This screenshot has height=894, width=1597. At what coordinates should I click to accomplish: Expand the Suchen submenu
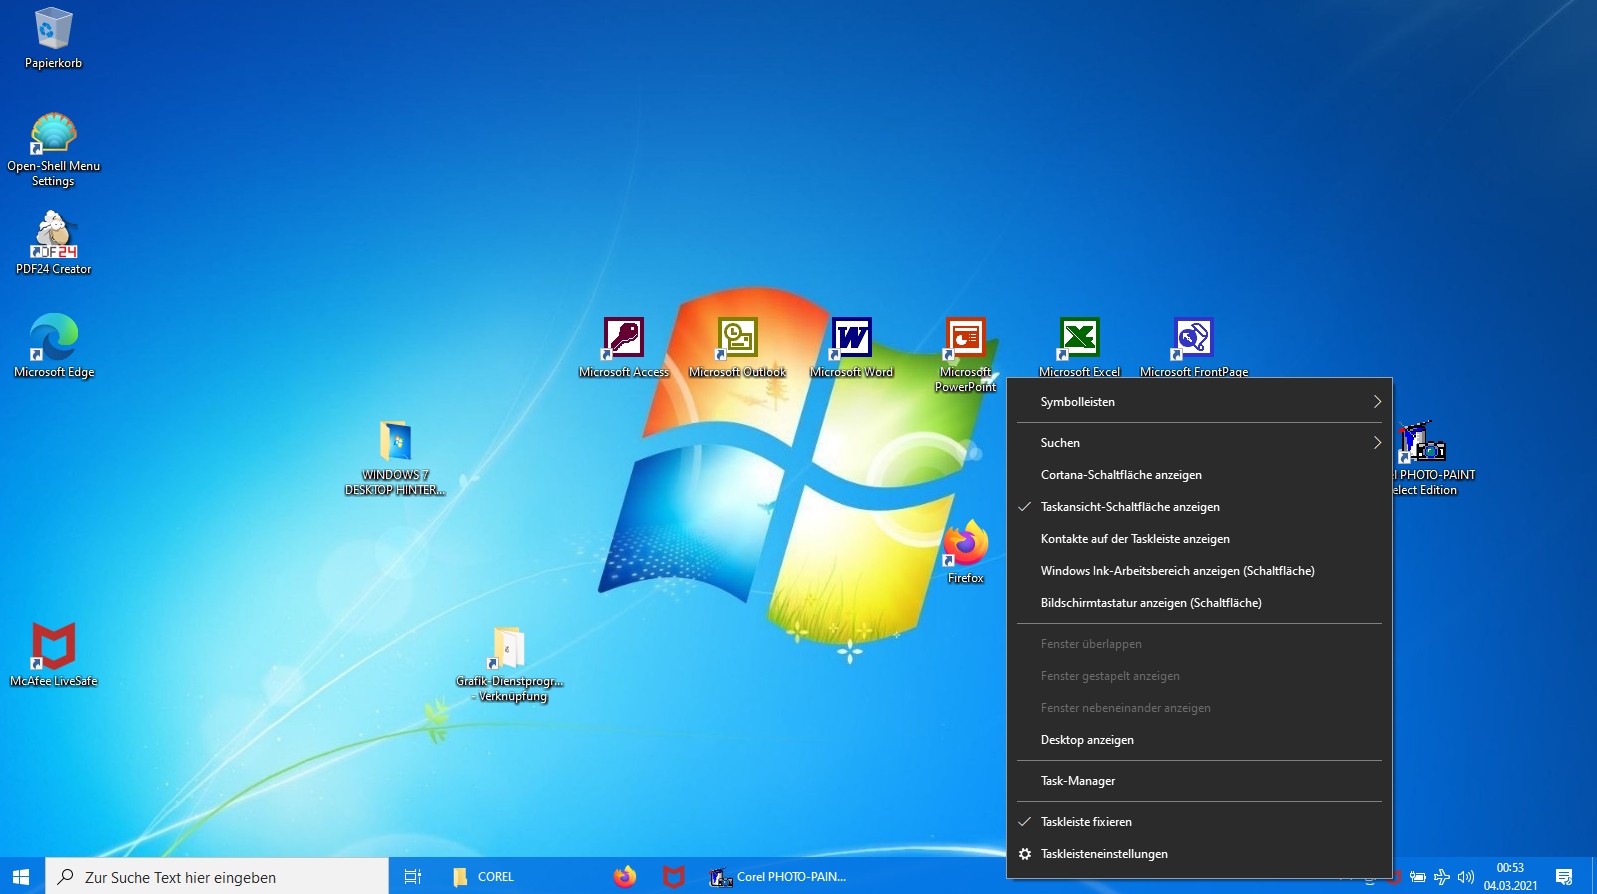[1199, 442]
